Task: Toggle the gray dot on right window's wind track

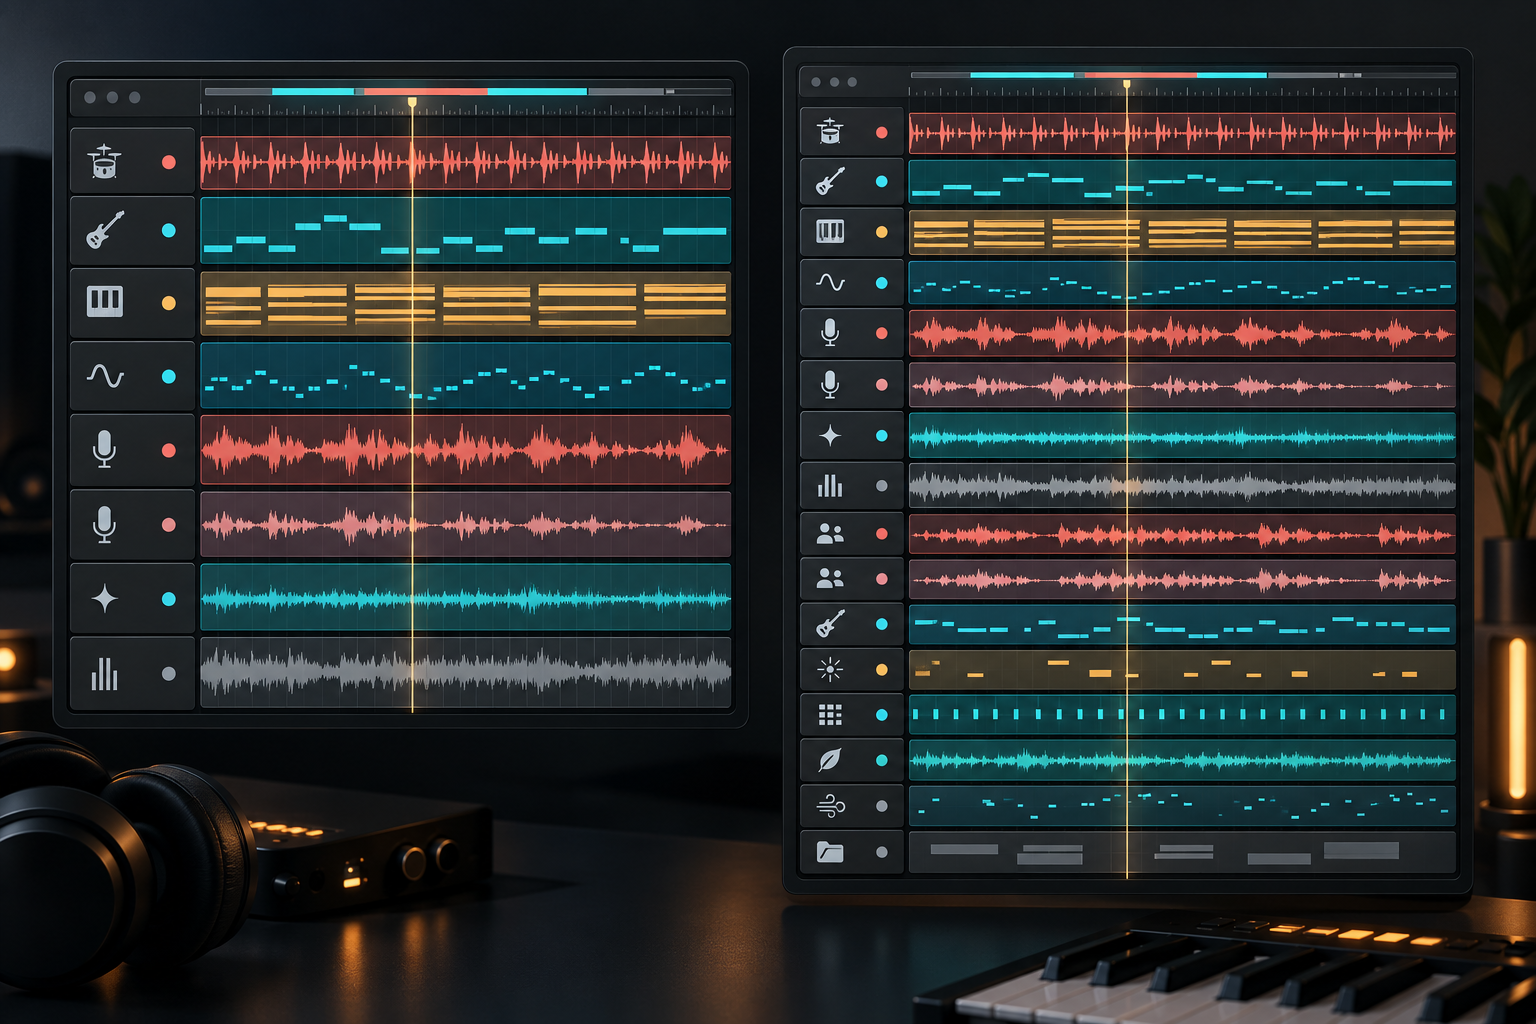Action: click(882, 806)
